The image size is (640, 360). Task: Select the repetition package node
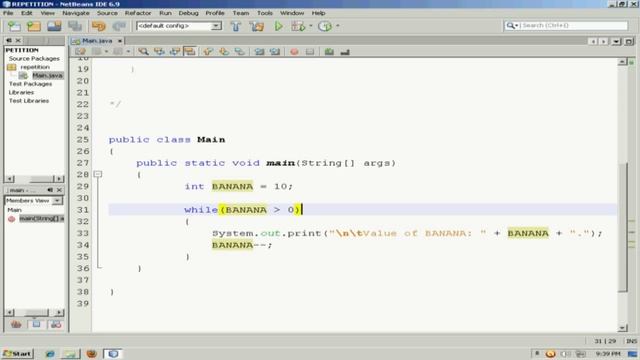click(x=35, y=67)
